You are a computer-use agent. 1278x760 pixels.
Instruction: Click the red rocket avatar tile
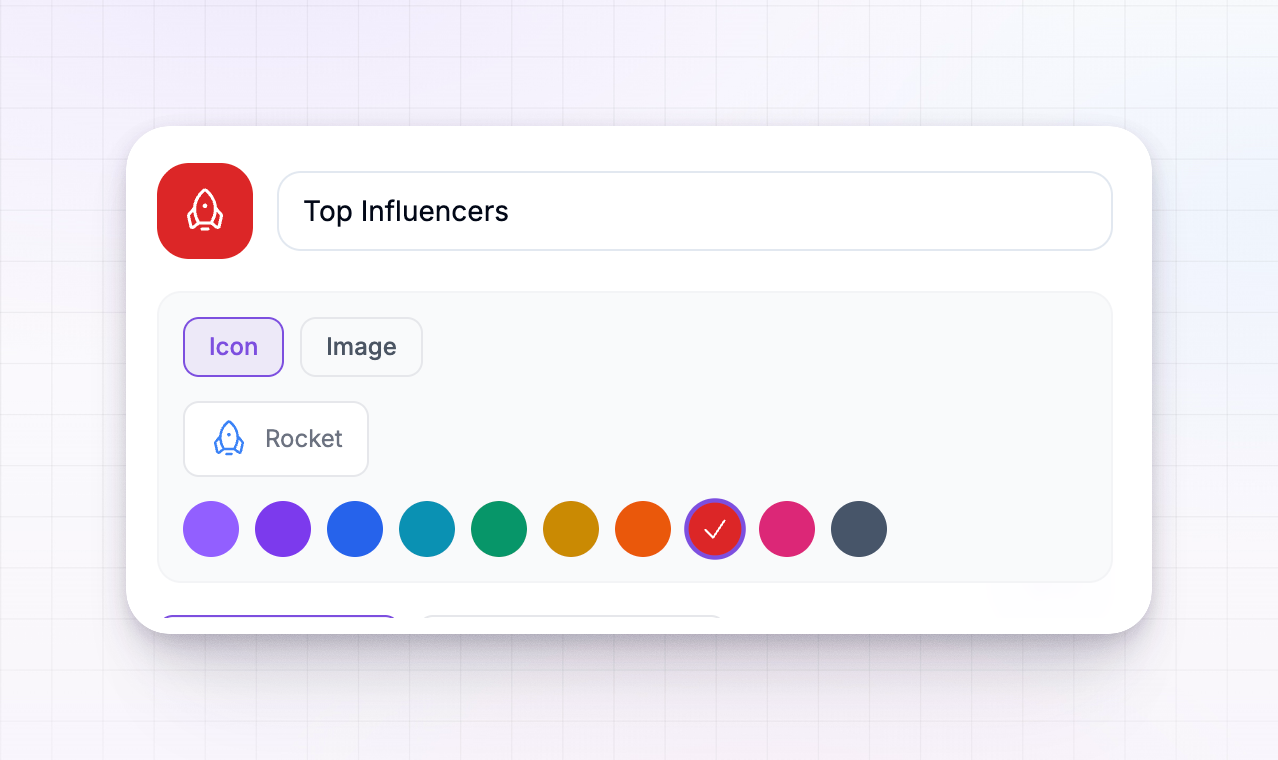tap(205, 211)
